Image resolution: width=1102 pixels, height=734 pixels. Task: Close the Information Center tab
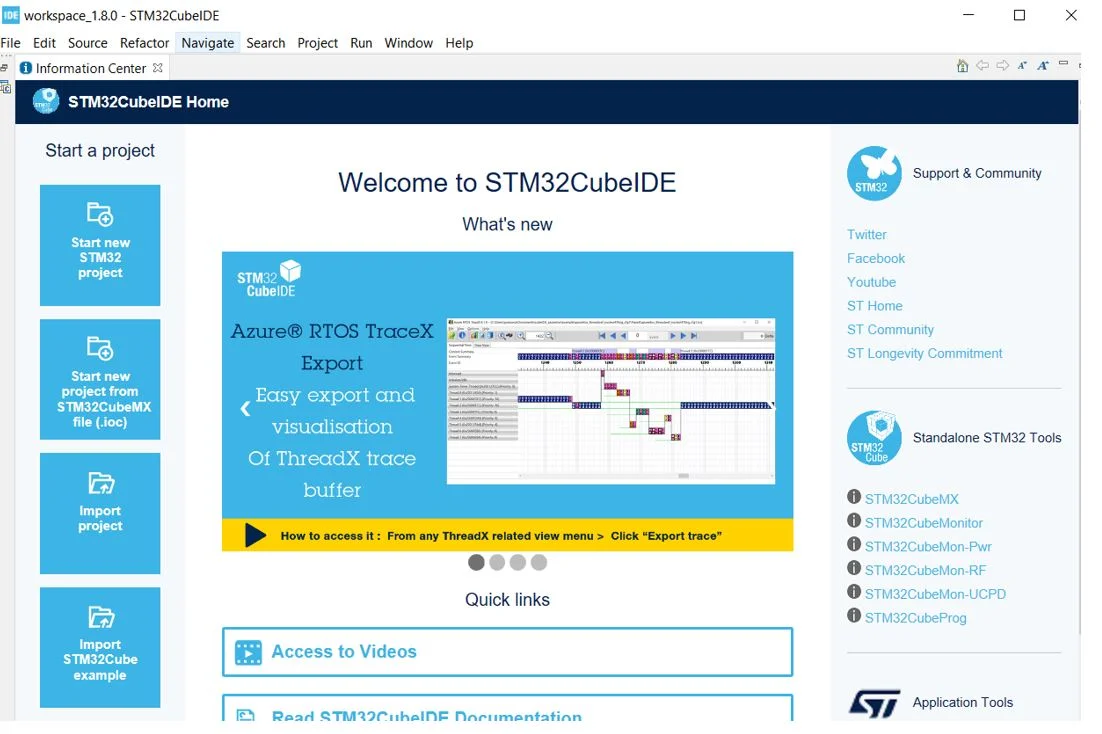tap(158, 68)
